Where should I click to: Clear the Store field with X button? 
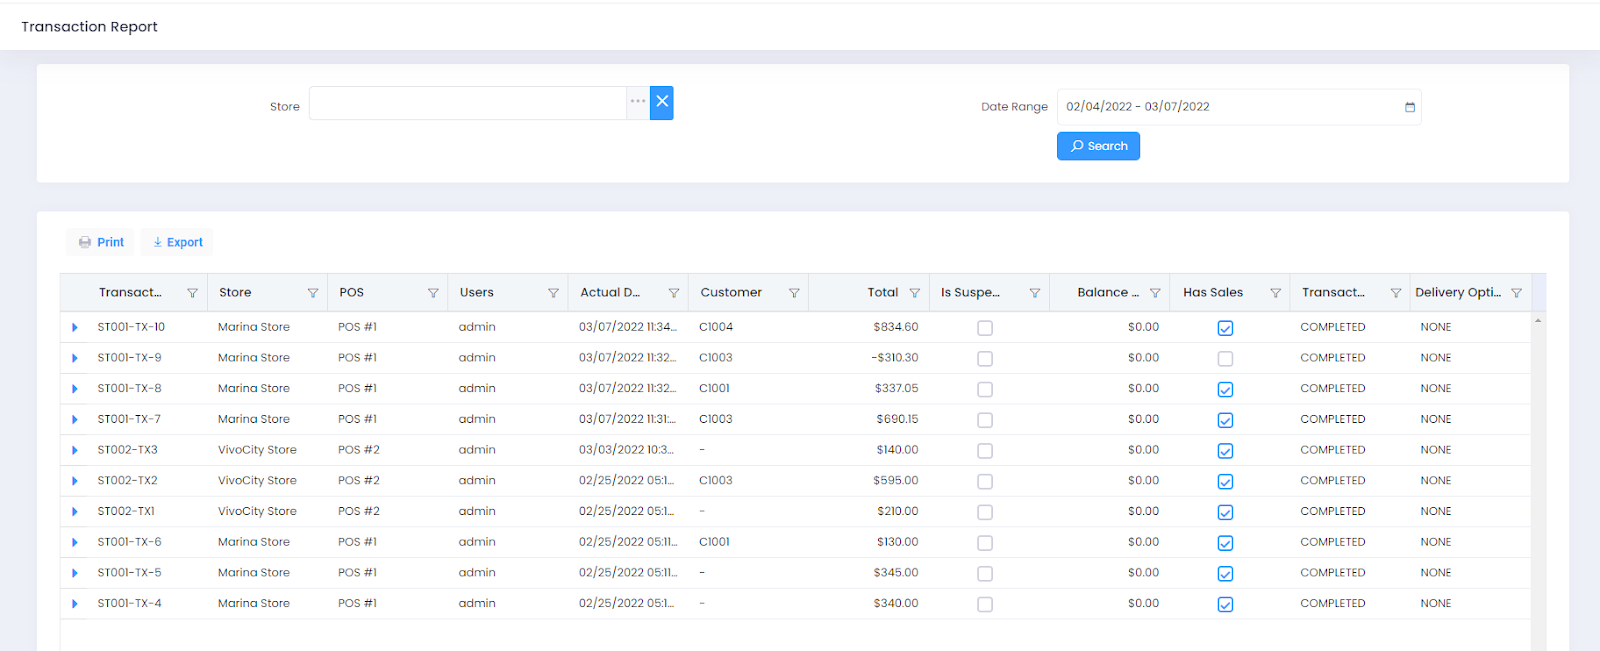click(661, 103)
